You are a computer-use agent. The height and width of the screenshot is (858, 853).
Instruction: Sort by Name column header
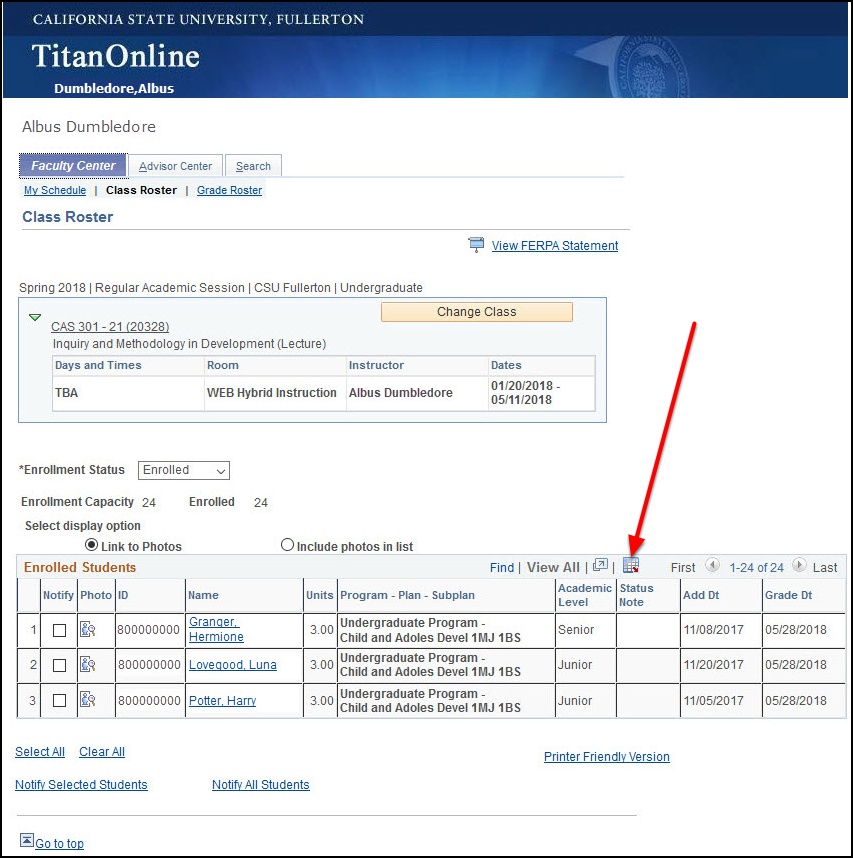203,595
